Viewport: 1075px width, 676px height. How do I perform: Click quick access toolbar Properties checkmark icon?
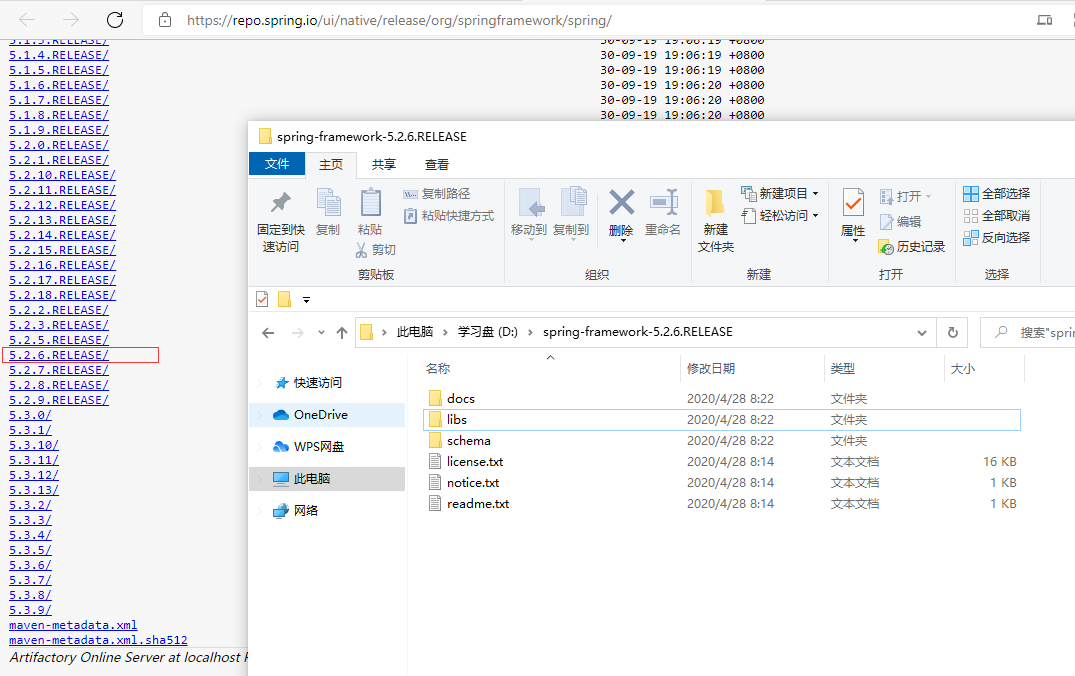262,299
